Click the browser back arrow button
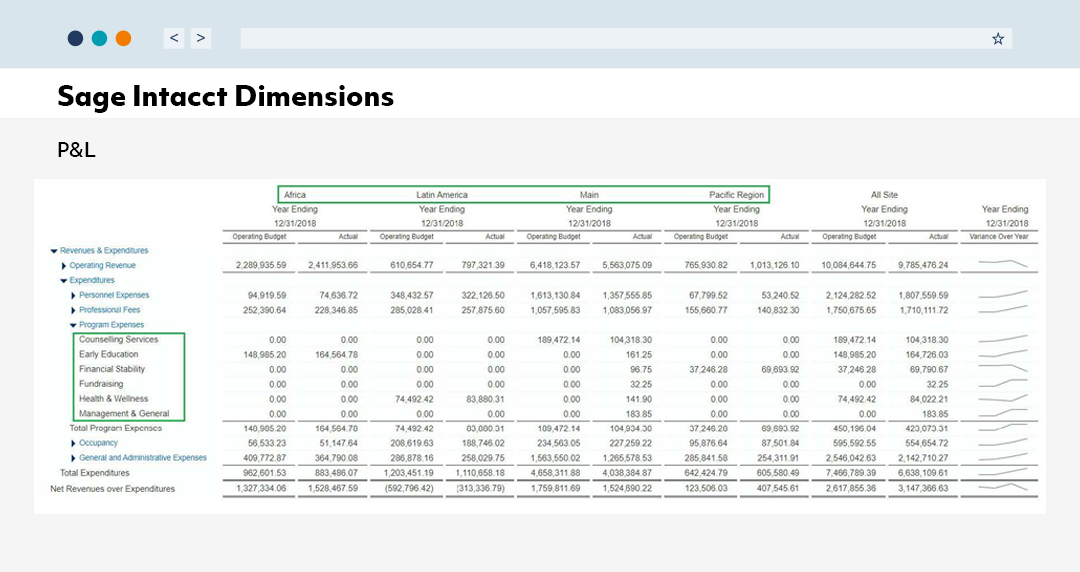Screen dimensions: 1080x572 pos(174,38)
